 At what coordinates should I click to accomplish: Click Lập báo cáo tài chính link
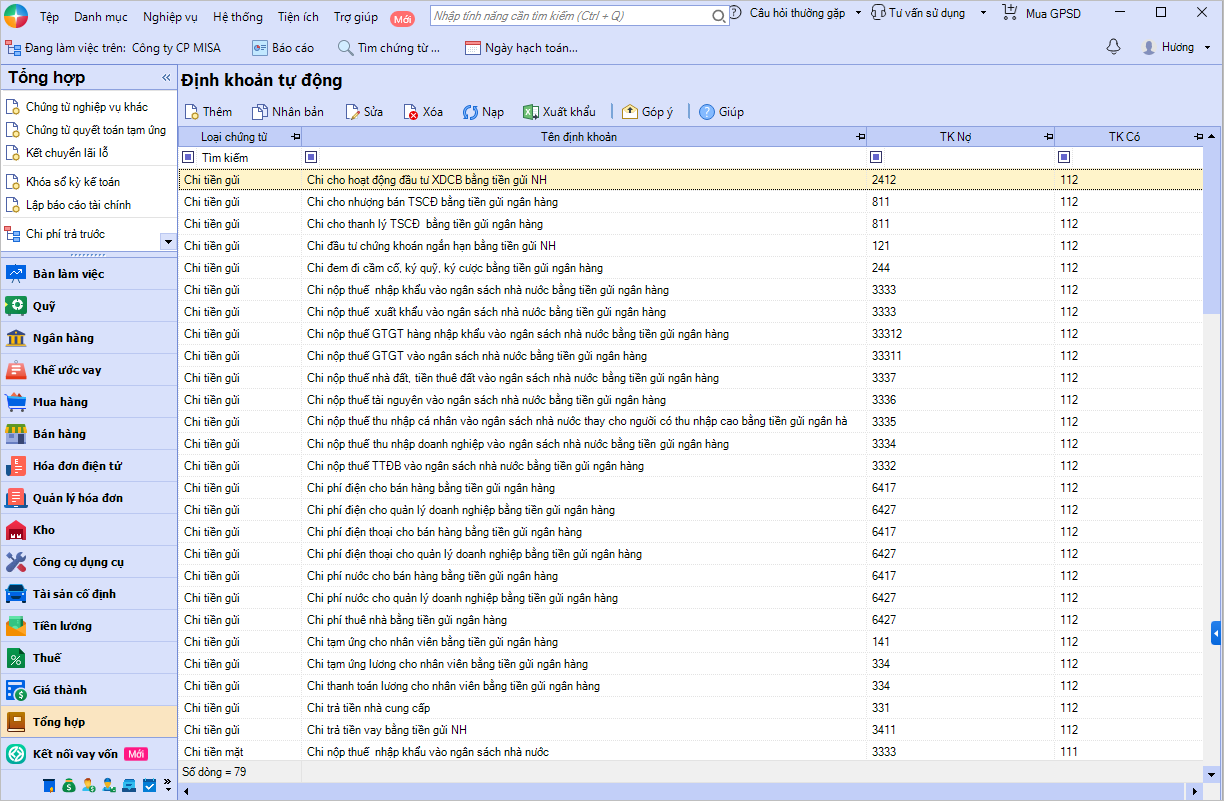[x=78, y=205]
